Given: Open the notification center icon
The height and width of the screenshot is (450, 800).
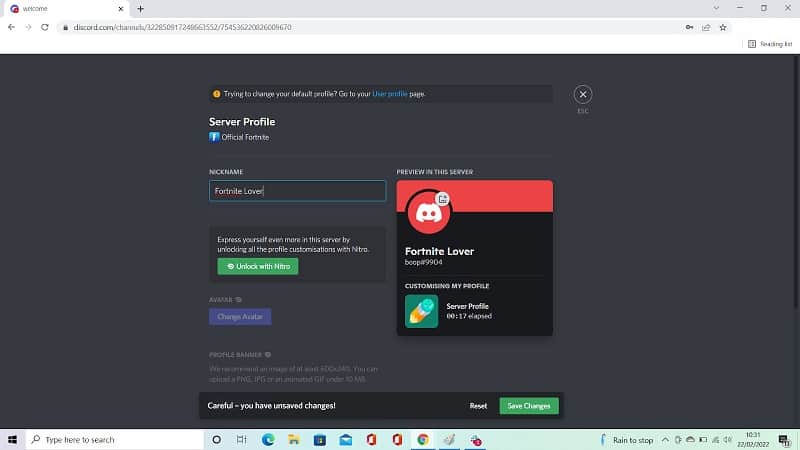Looking at the screenshot, I should (784, 440).
